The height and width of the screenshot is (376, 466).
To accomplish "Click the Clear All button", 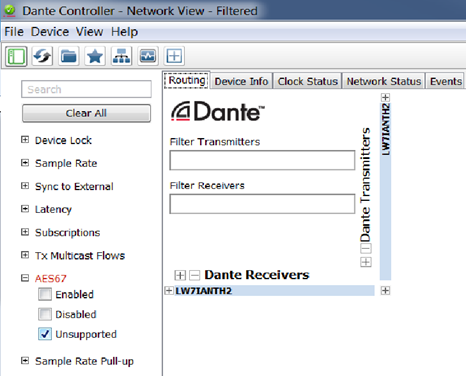I will [86, 113].
